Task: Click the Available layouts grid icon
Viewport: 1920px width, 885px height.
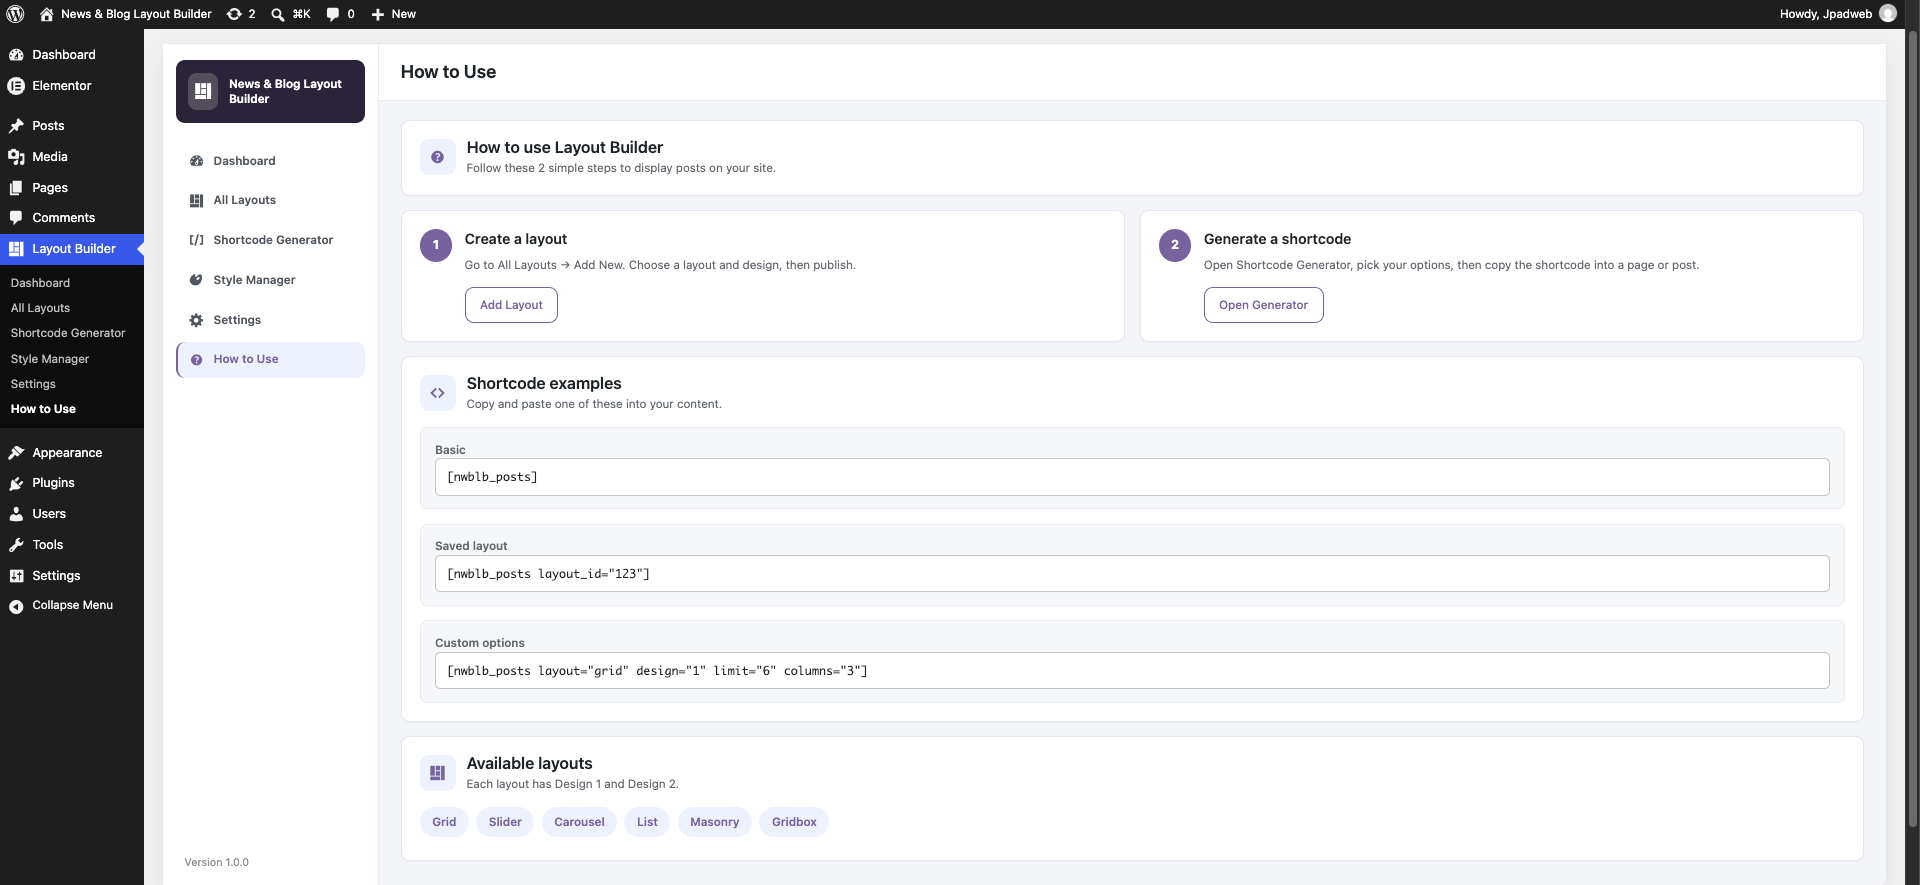Action: [437, 773]
